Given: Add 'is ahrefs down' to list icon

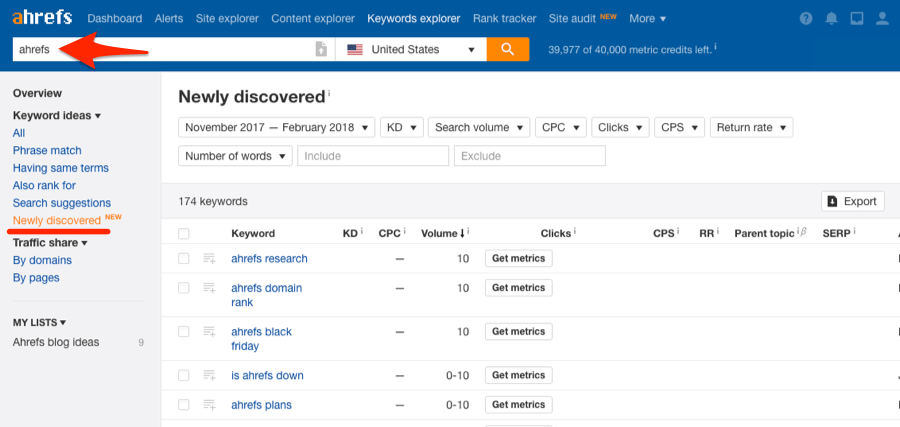Looking at the screenshot, I should (209, 375).
